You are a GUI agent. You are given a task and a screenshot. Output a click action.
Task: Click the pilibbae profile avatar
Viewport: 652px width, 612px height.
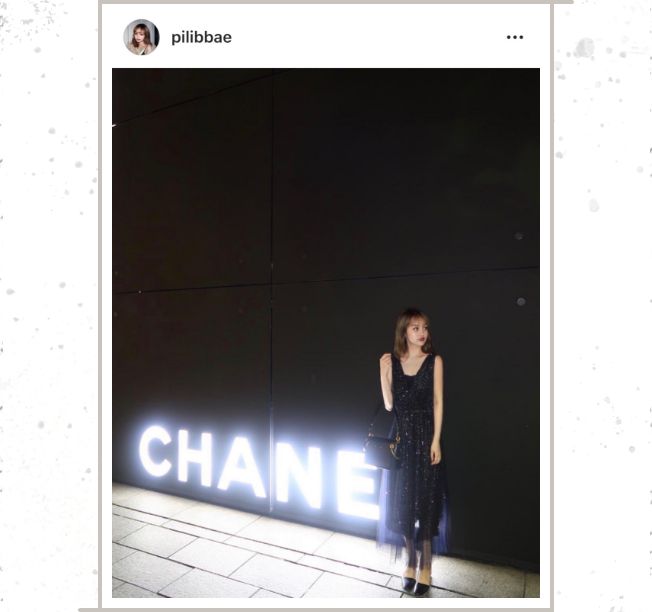pos(141,37)
